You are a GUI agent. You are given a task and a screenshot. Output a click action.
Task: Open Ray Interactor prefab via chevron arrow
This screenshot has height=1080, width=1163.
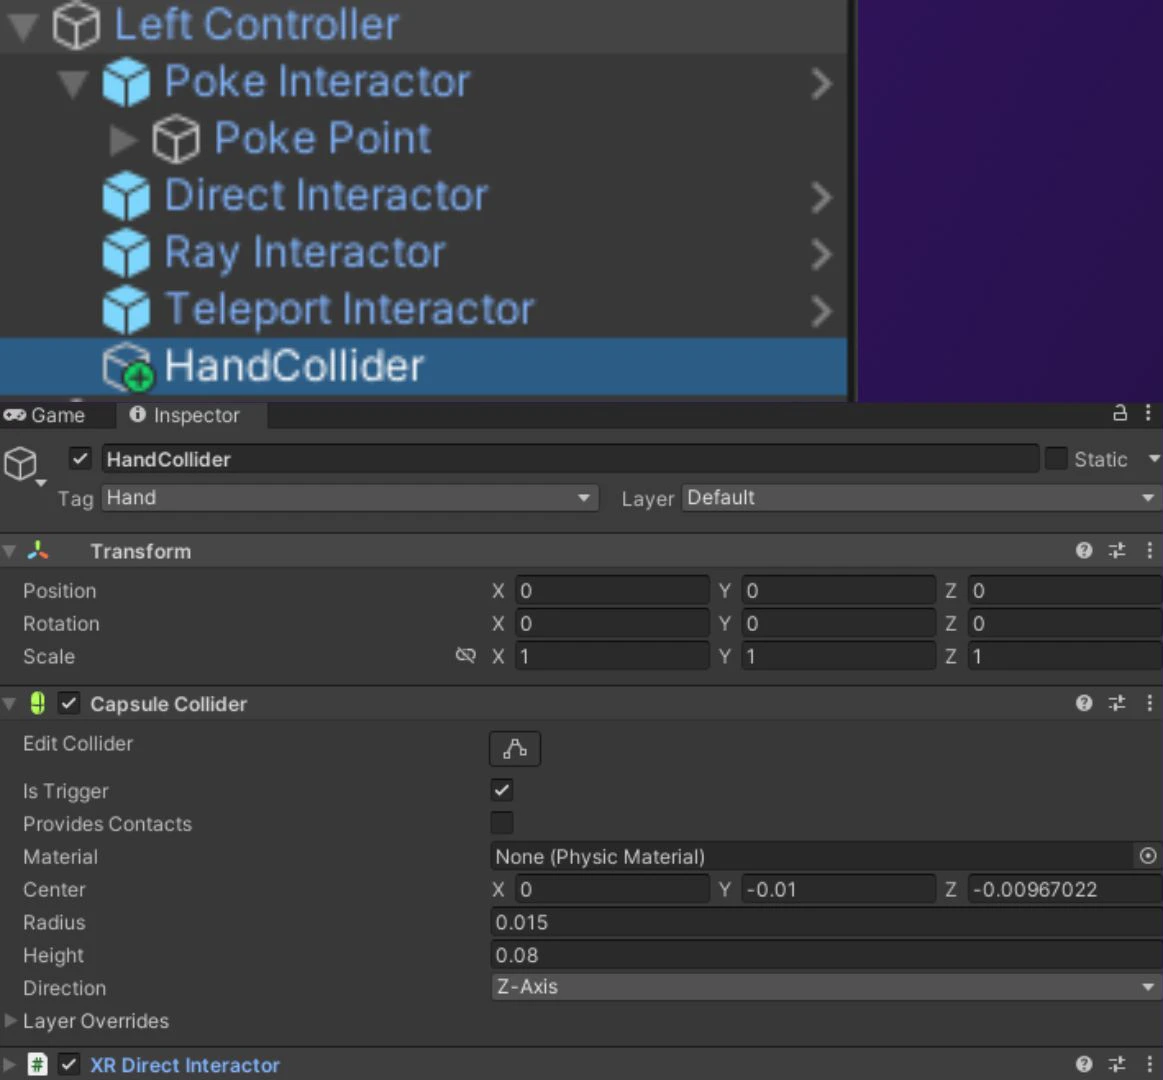(821, 254)
